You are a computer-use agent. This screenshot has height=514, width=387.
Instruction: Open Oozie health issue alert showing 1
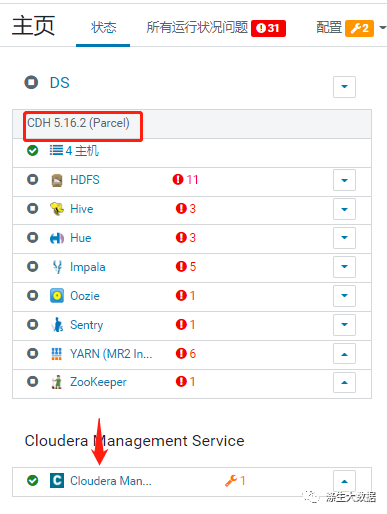185,295
